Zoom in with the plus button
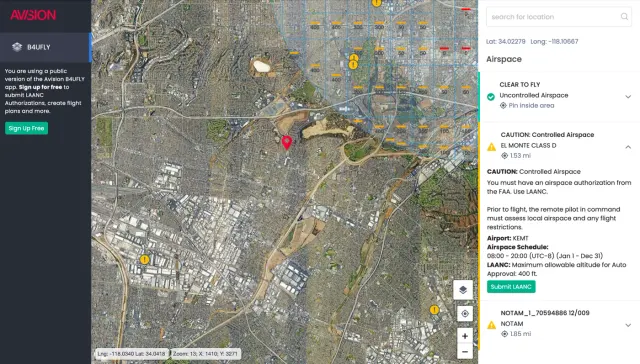Viewport: 640px width, 364px height. (x=464, y=336)
